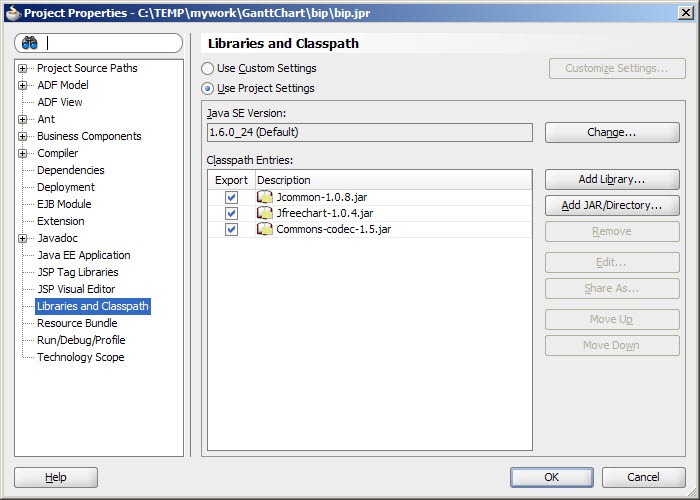Uncheck Export for Jcommon-1.0.8.jar

[231, 197]
